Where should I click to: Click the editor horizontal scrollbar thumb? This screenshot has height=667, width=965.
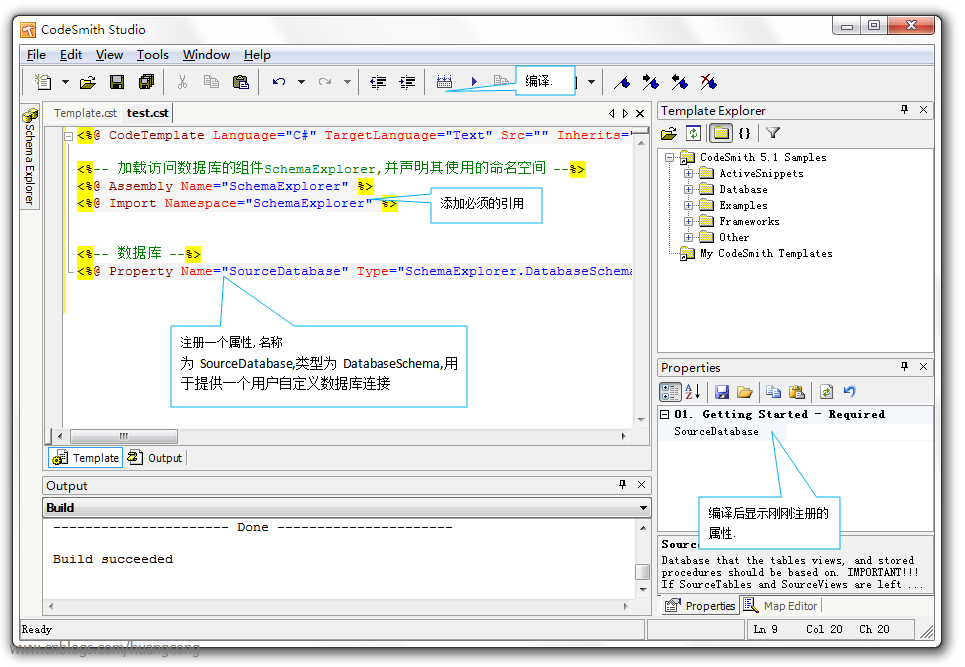tap(124, 436)
